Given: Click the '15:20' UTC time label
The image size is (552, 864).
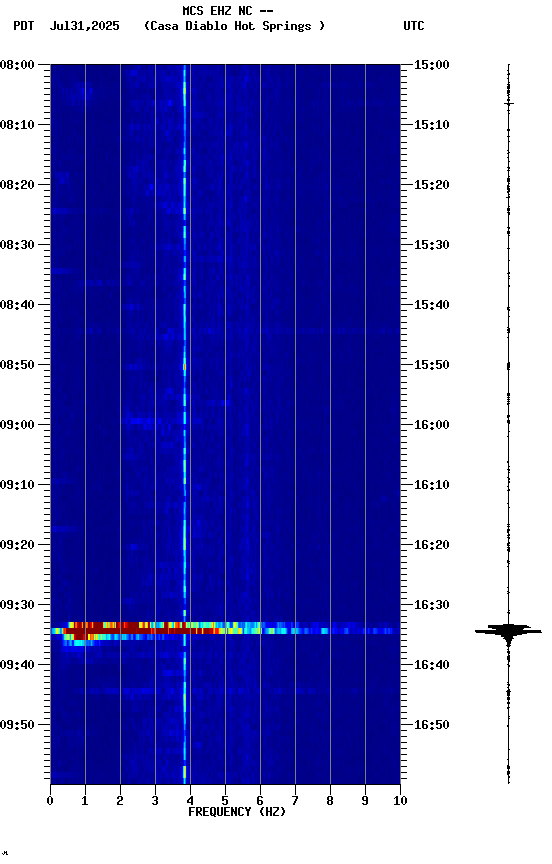Looking at the screenshot, I should pos(432,185).
